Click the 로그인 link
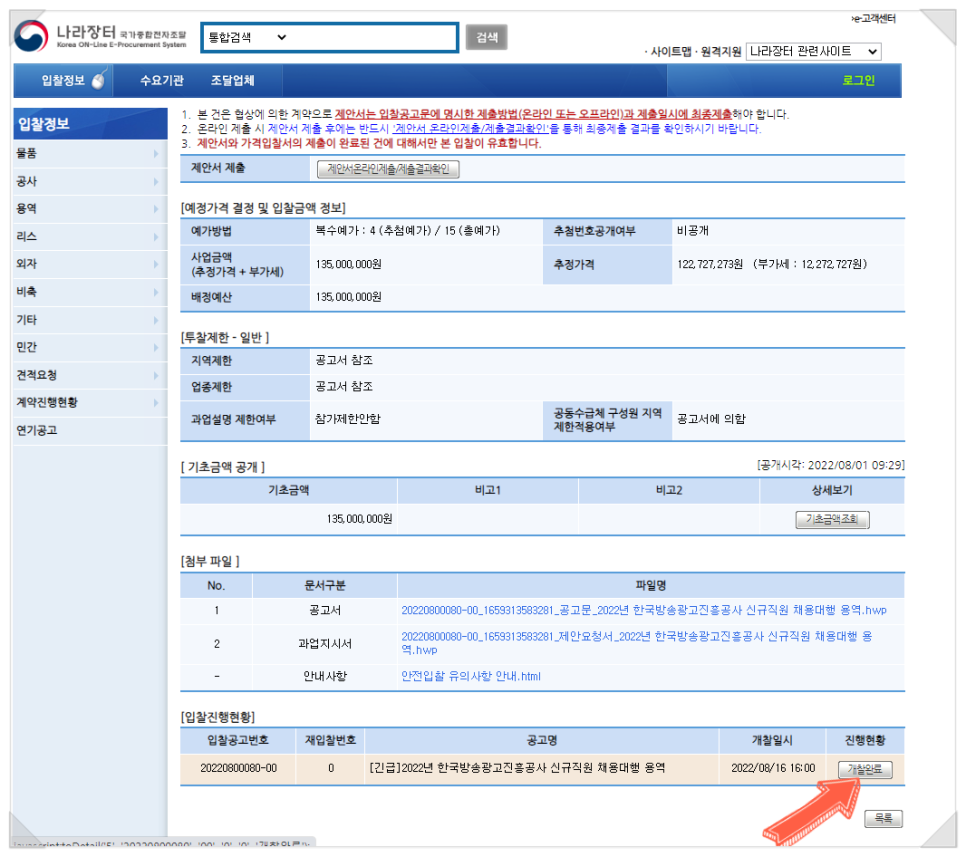 (858, 80)
